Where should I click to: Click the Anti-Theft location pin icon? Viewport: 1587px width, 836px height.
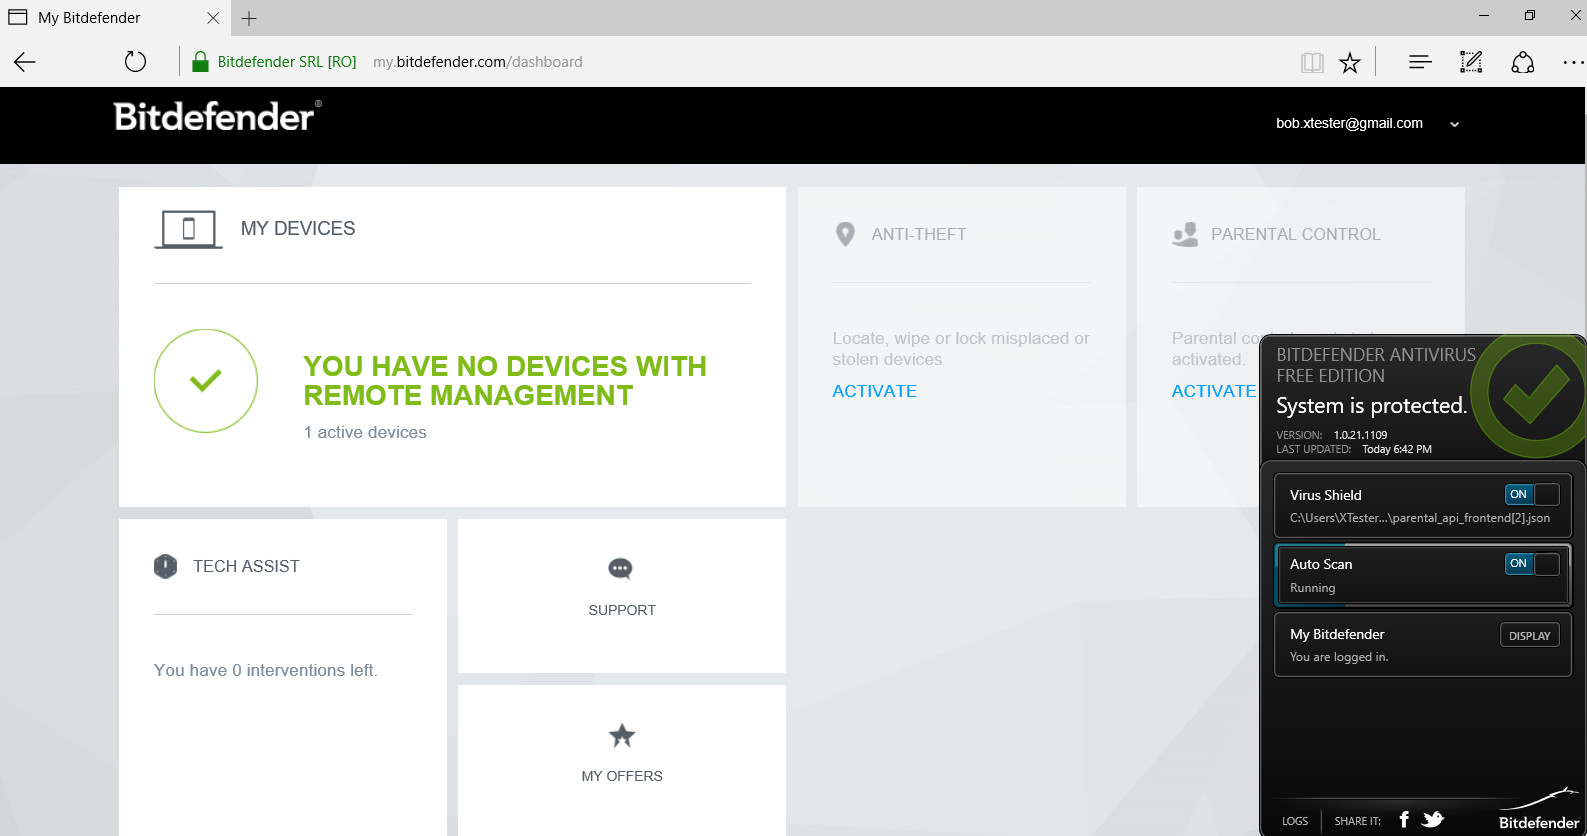845,234
